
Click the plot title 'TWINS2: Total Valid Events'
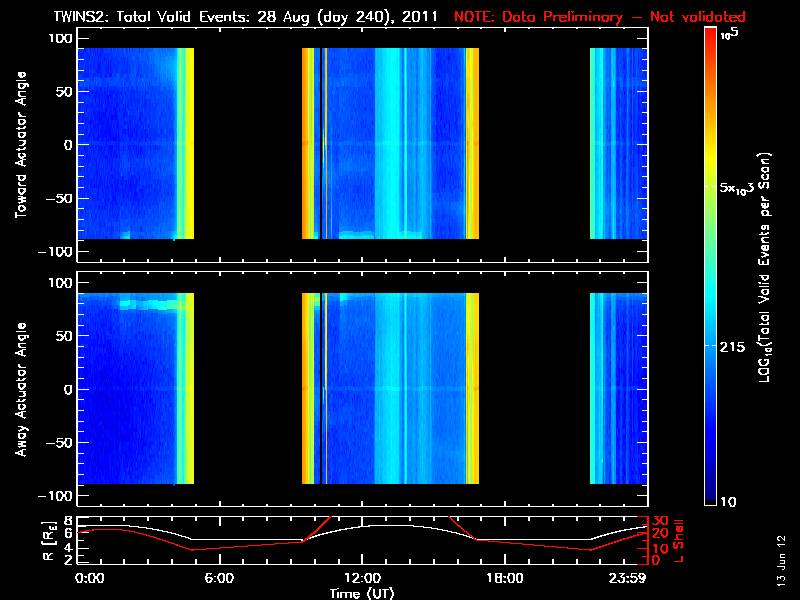[152, 17]
